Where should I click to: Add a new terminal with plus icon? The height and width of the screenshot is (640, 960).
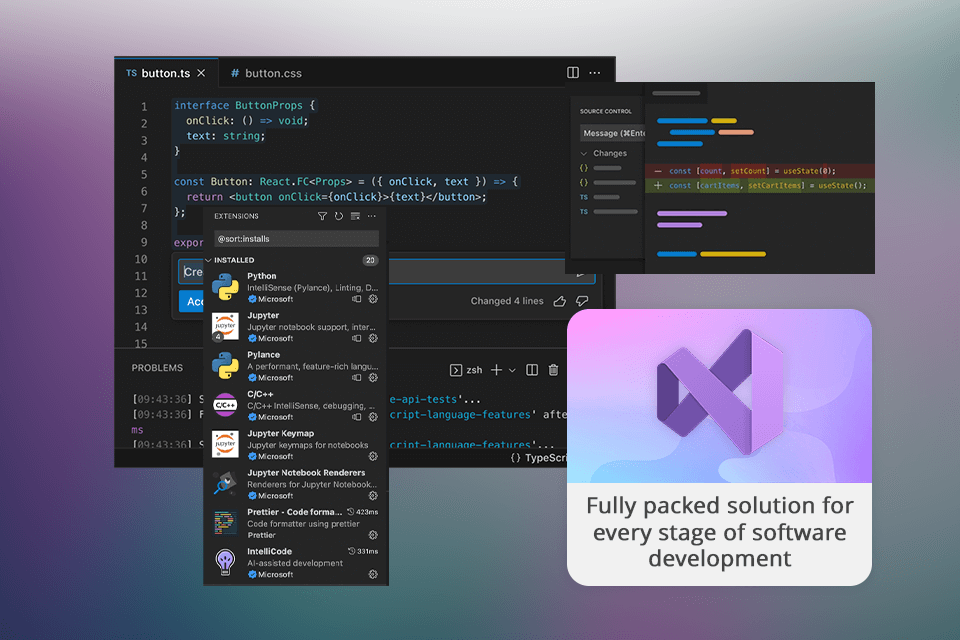pyautogui.click(x=497, y=370)
